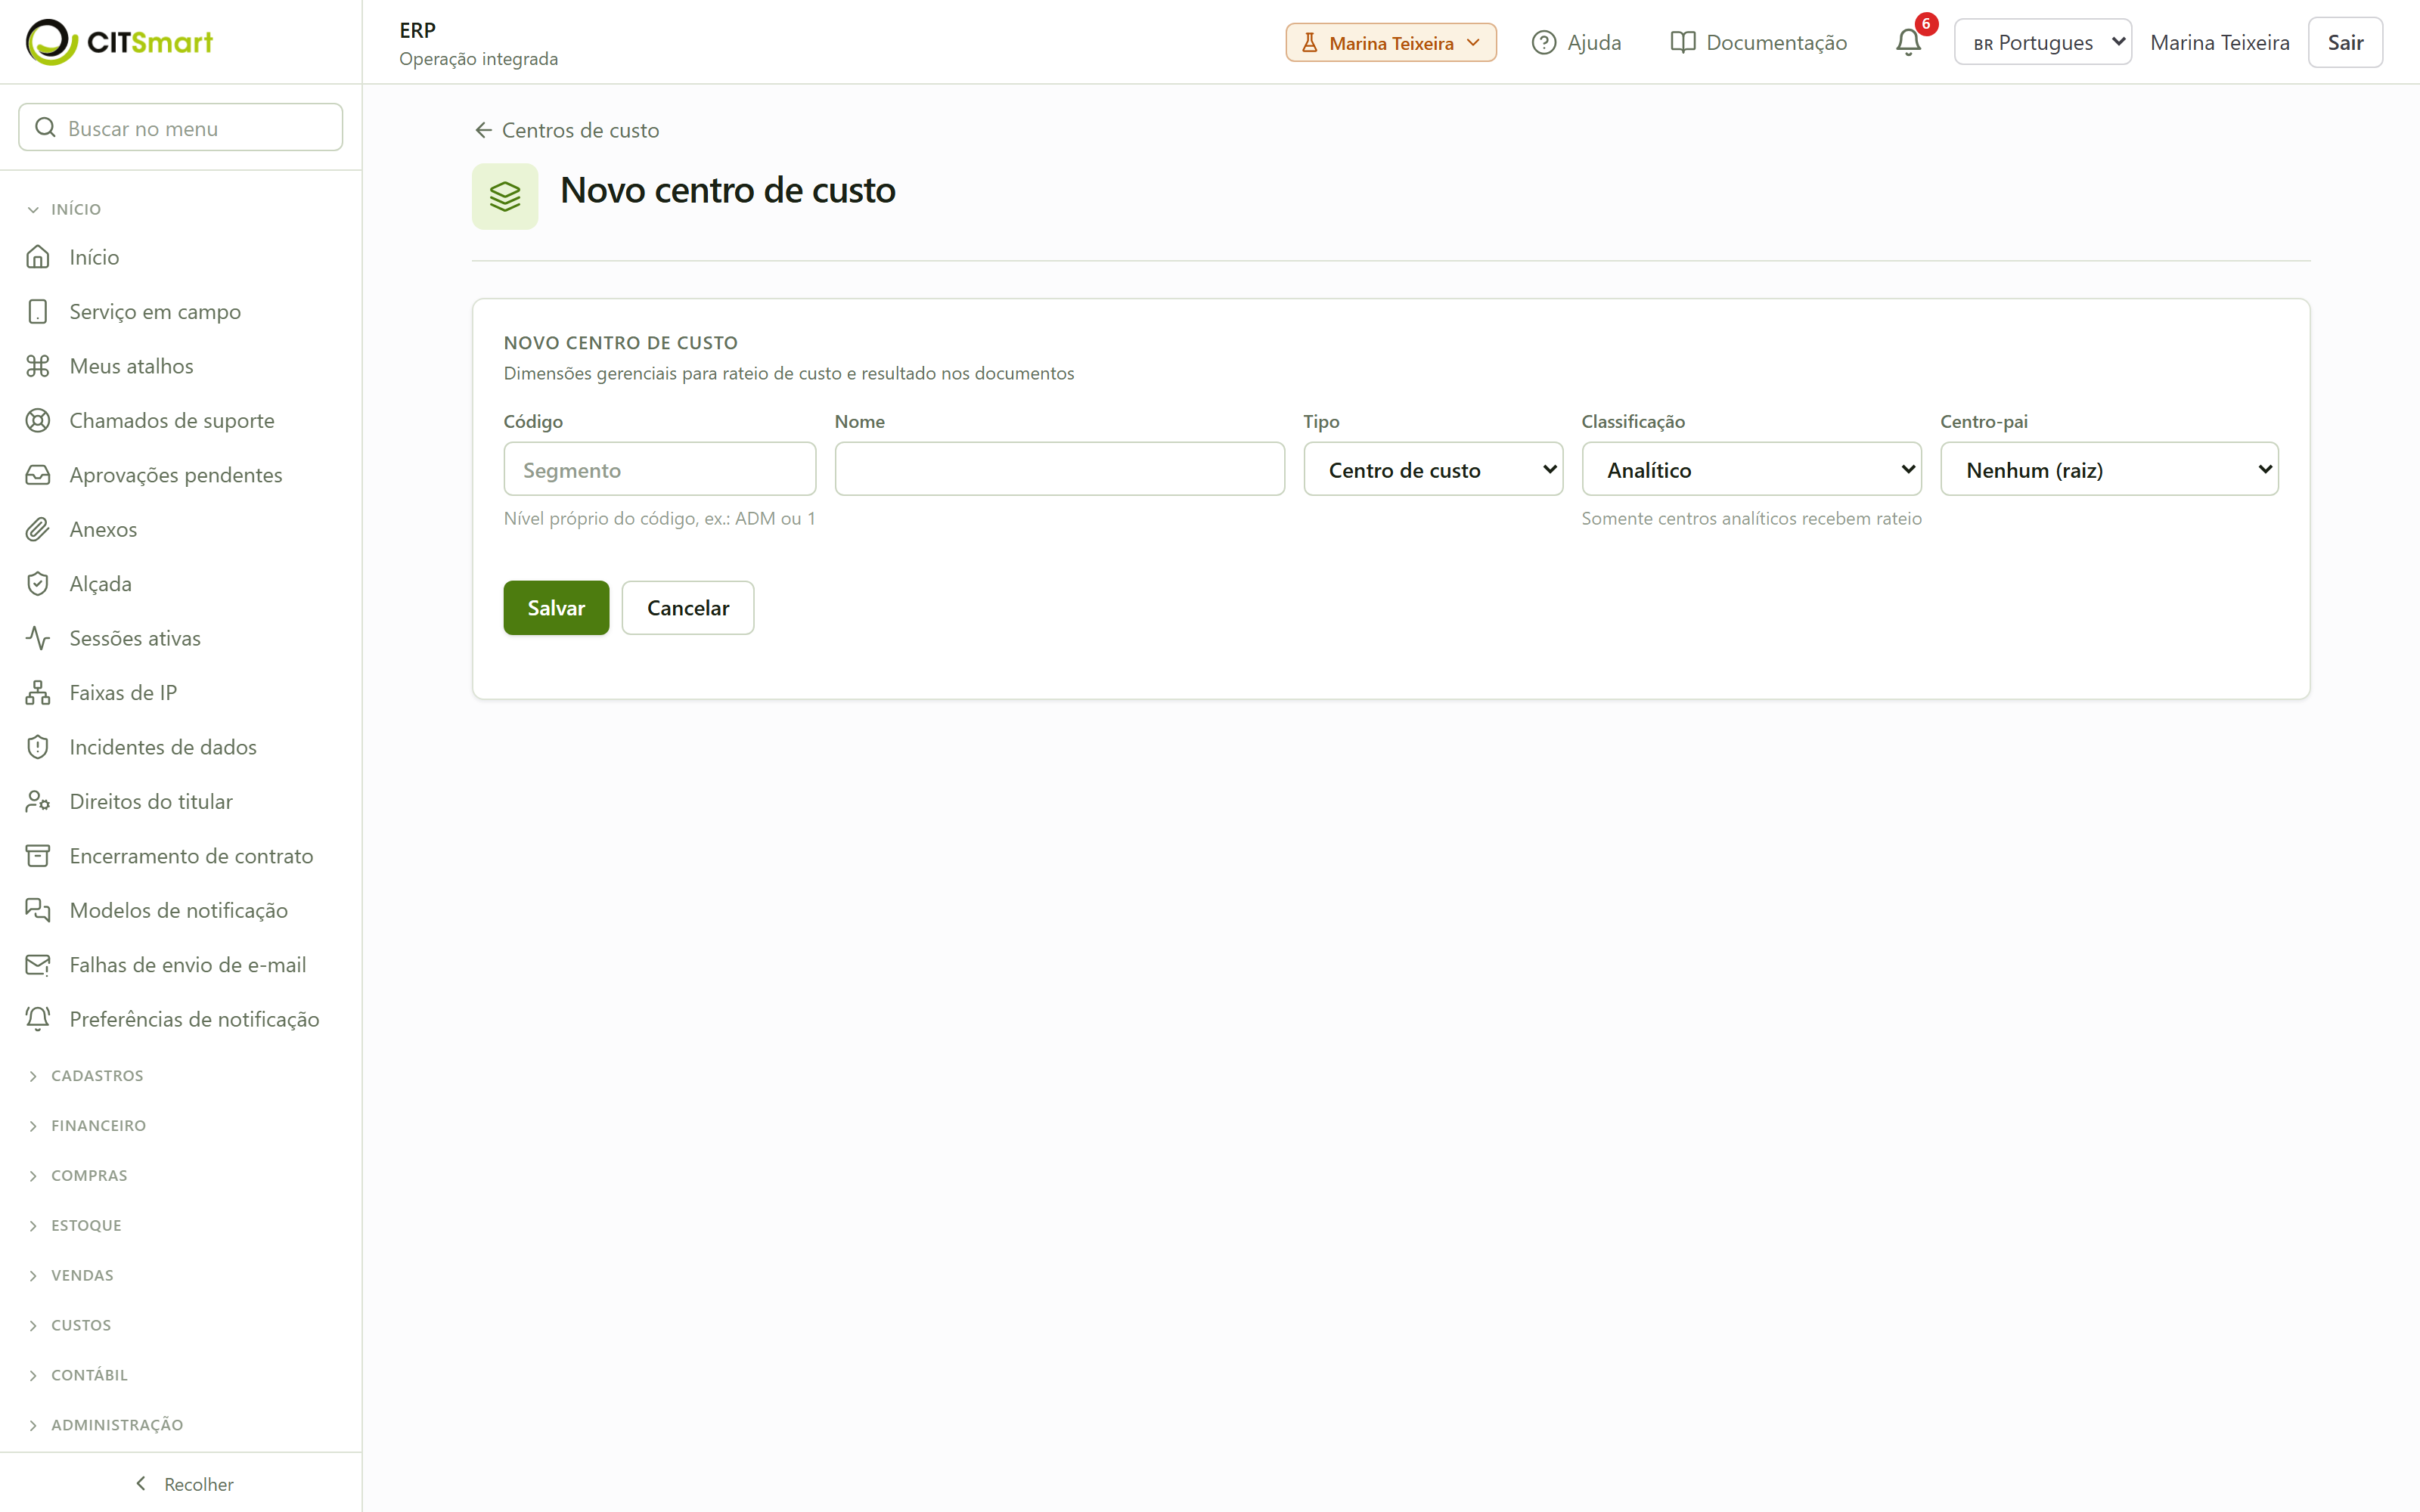
Task: Open Meus atalhos command icon
Action: [x=38, y=366]
